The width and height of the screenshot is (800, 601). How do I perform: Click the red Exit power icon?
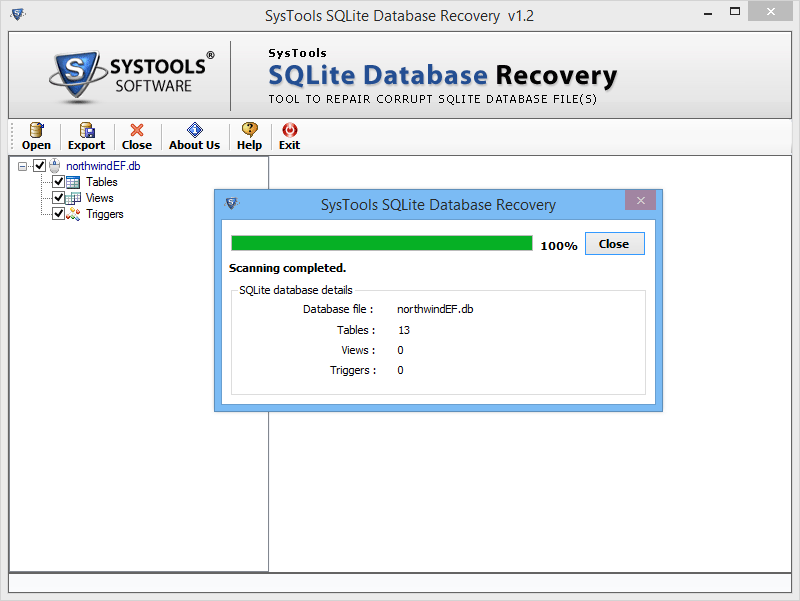click(289, 130)
